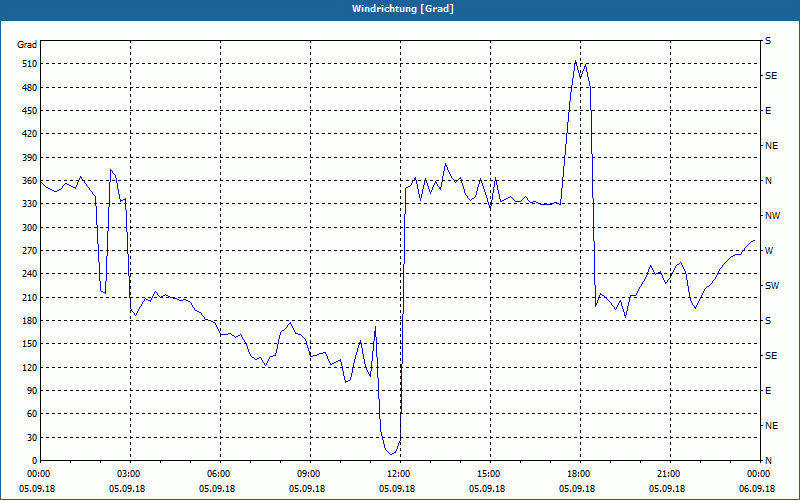Select the 150 left axis value
Screen dimensions: 800x500
(x=30, y=344)
